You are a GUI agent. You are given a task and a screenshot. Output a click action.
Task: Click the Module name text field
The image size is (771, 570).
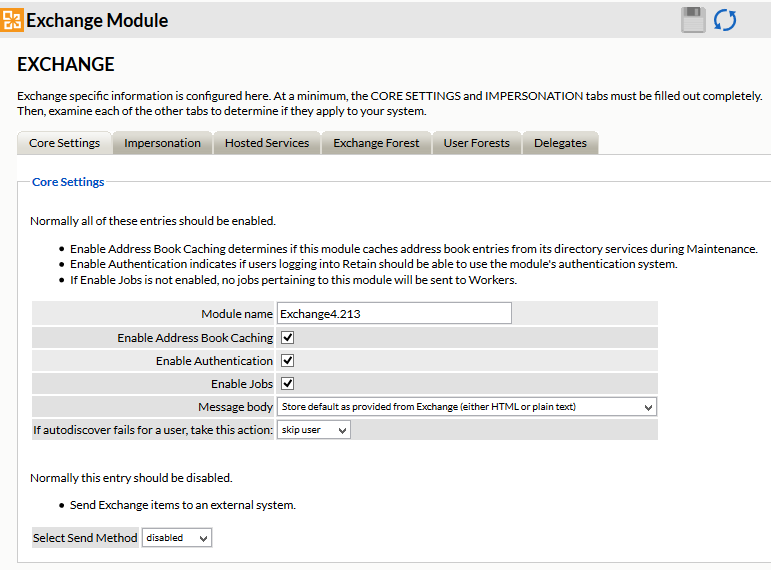coord(394,314)
